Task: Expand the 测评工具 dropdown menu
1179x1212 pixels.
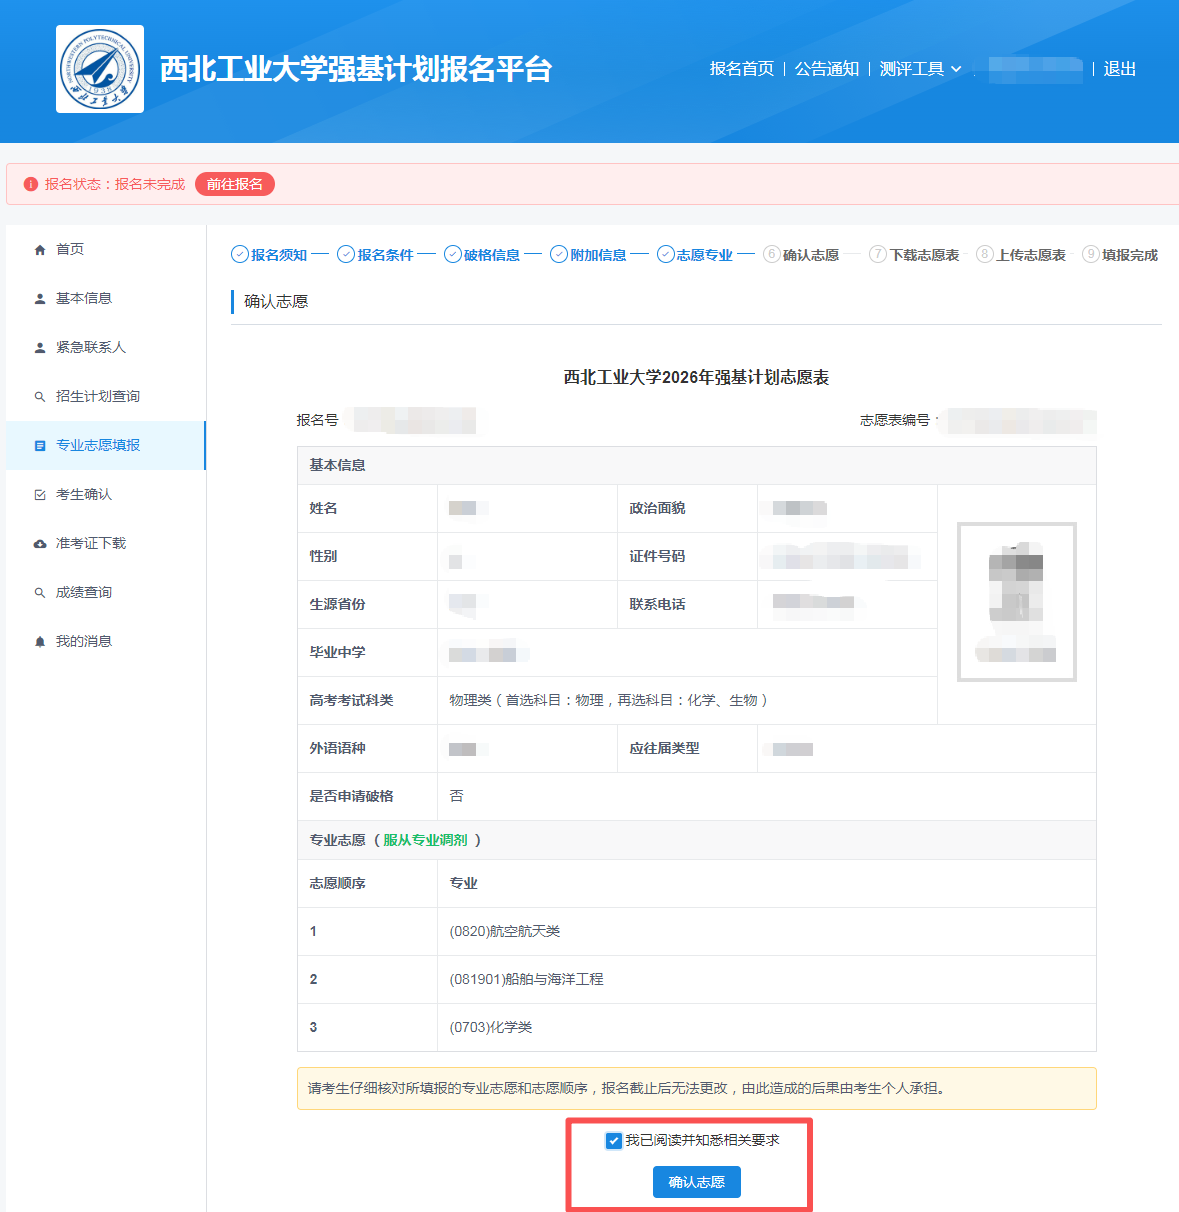Action: click(x=920, y=69)
